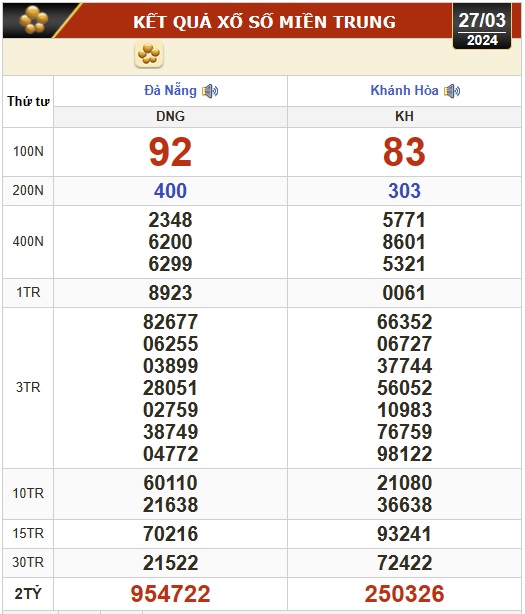Click the lottery balls button below header
Viewport: 525px width, 614px height.
(x=149, y=54)
